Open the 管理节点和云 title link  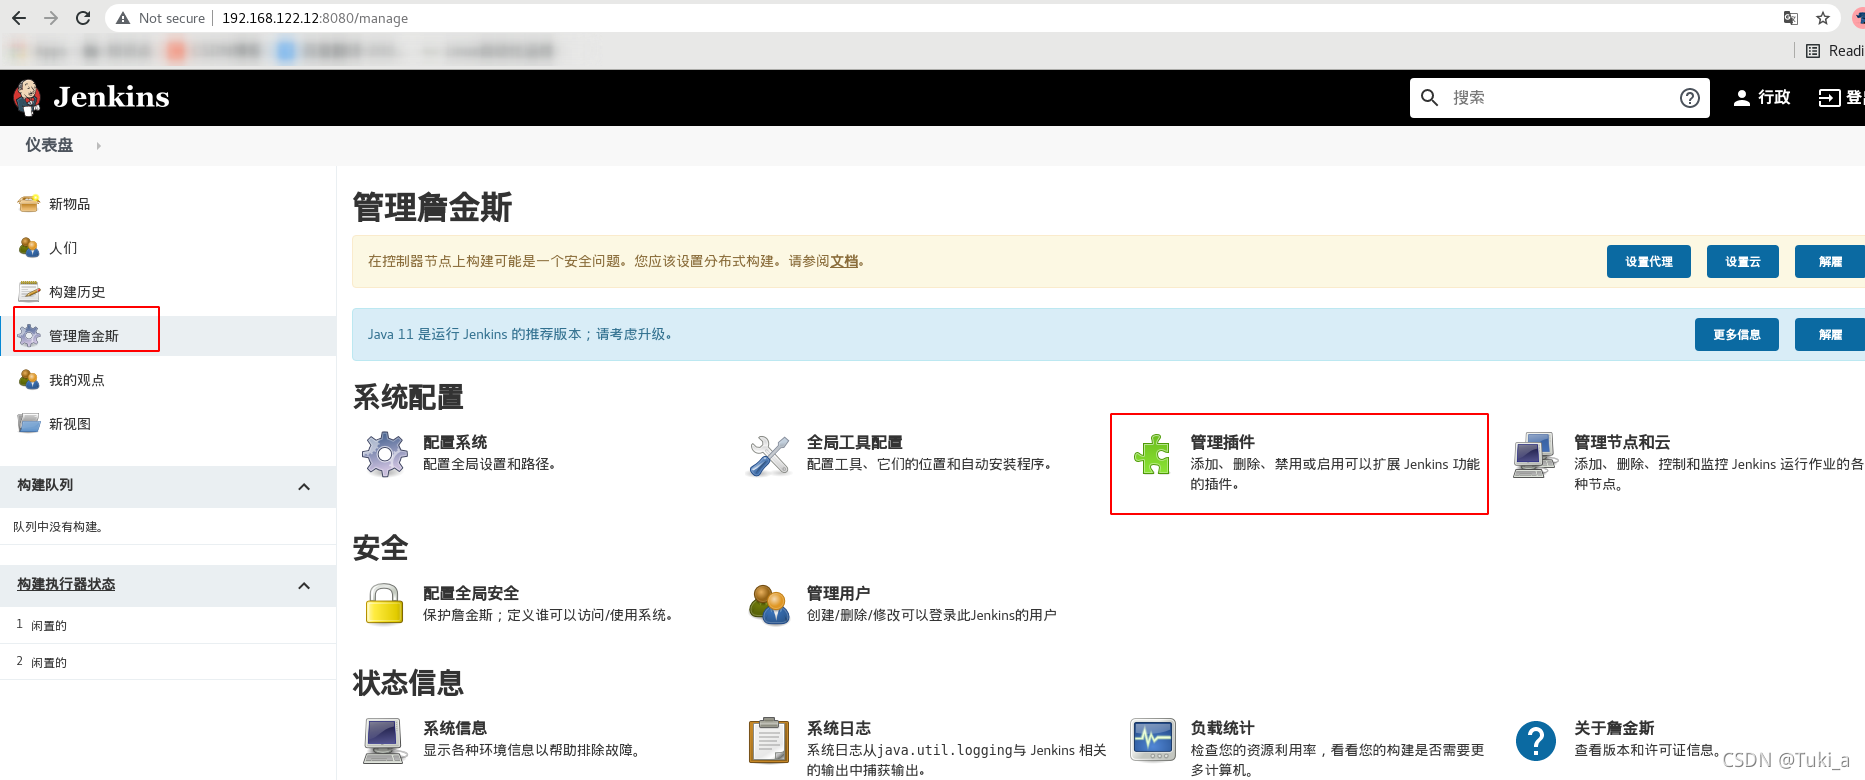1622,442
